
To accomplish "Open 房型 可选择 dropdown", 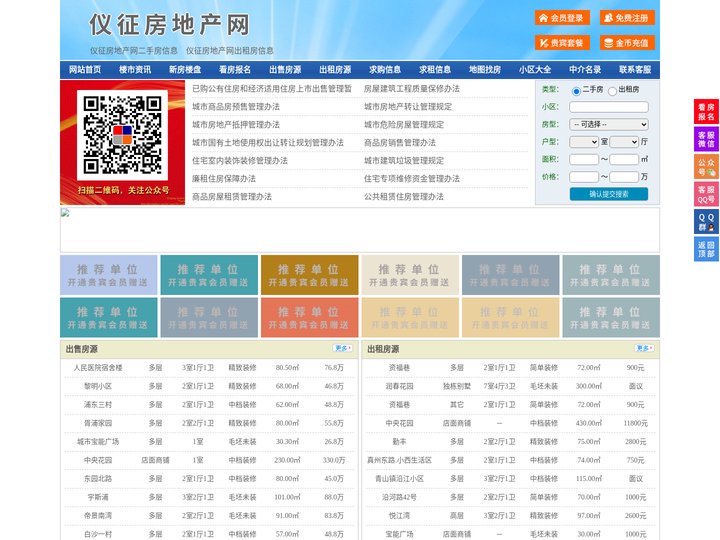I will (x=609, y=124).
